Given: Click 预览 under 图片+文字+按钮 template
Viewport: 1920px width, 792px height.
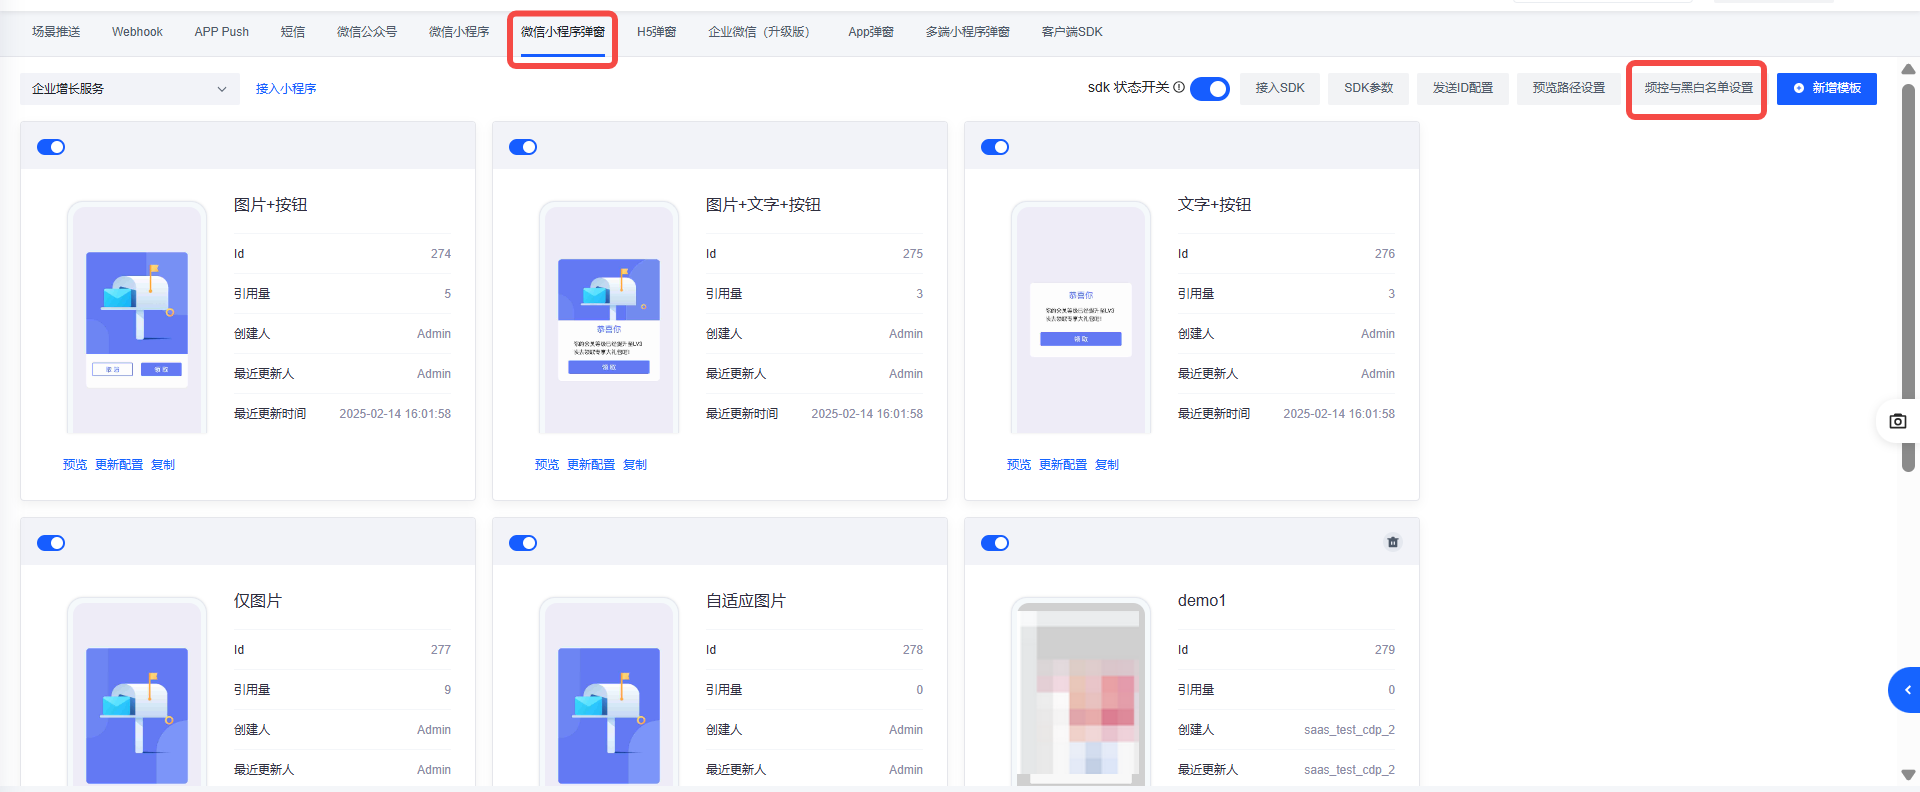Looking at the screenshot, I should (x=547, y=465).
